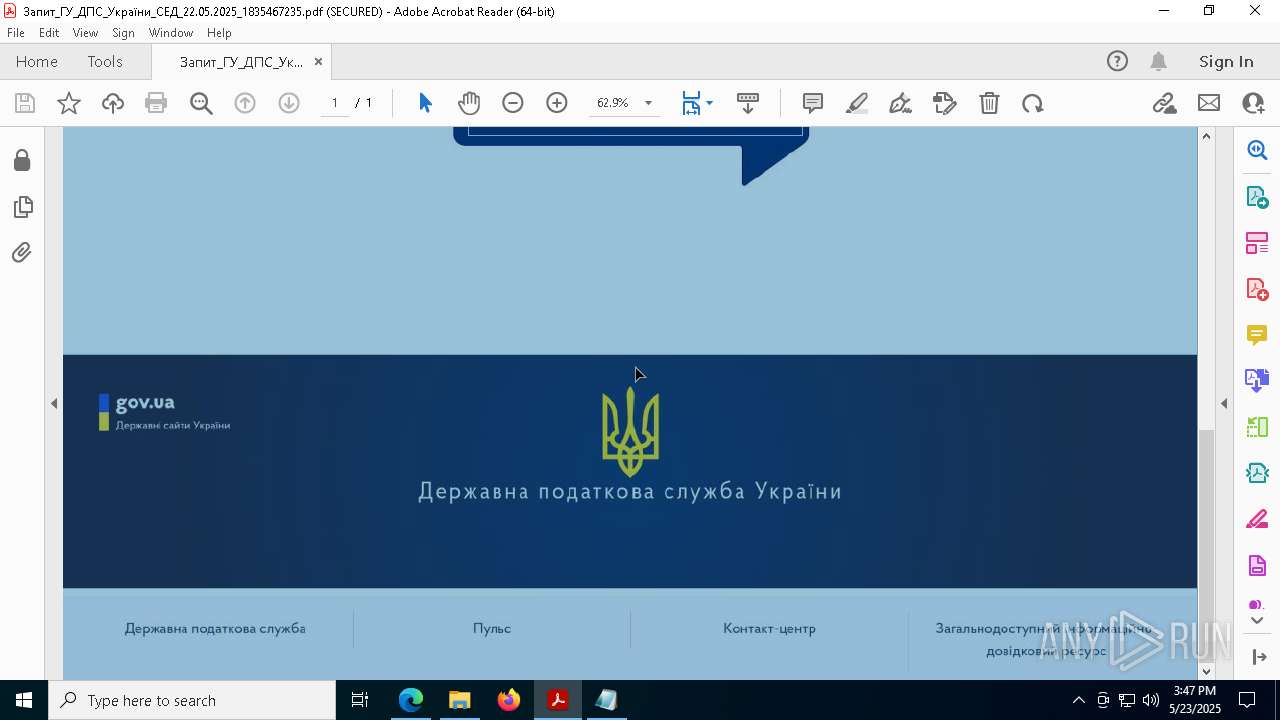Open the Fill & Sign sidebar tool

pyautogui.click(x=1257, y=520)
